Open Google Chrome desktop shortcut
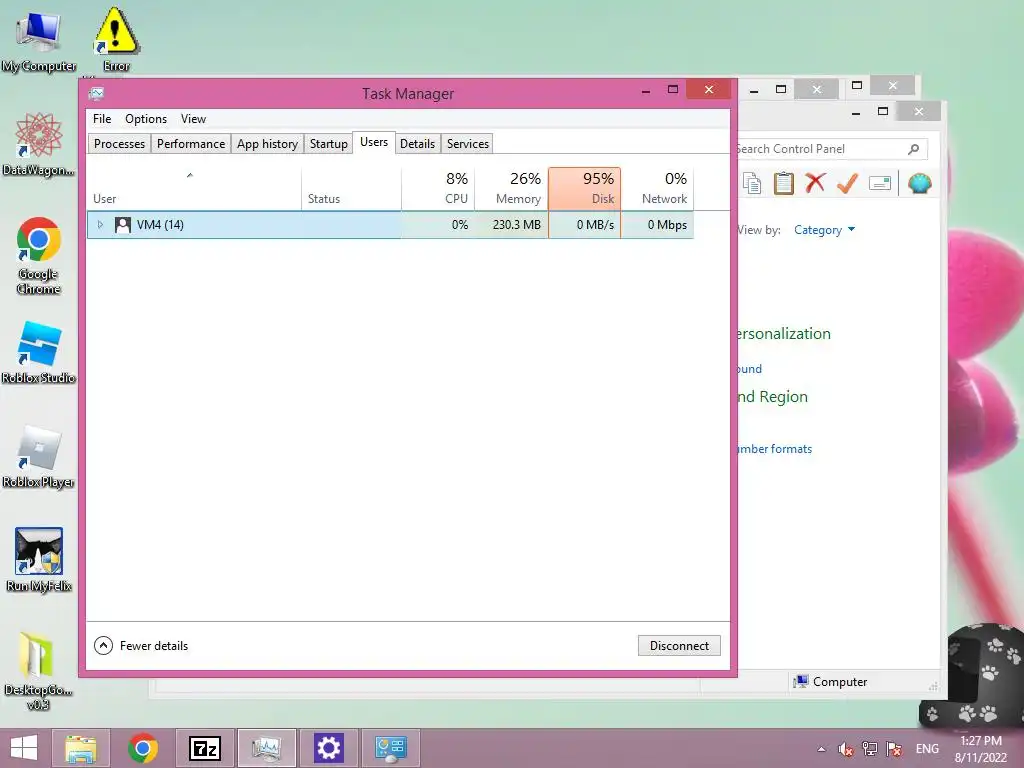Image resolution: width=1024 pixels, height=768 pixels. coord(39,255)
